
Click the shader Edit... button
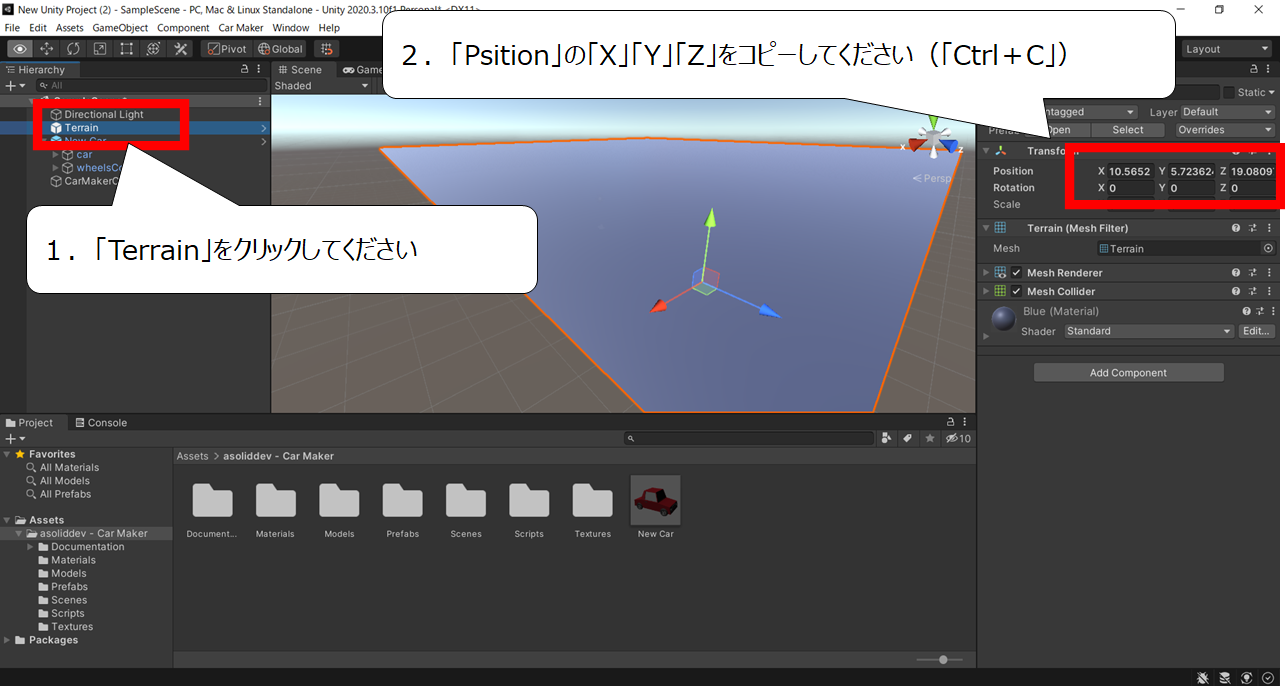coord(1256,331)
